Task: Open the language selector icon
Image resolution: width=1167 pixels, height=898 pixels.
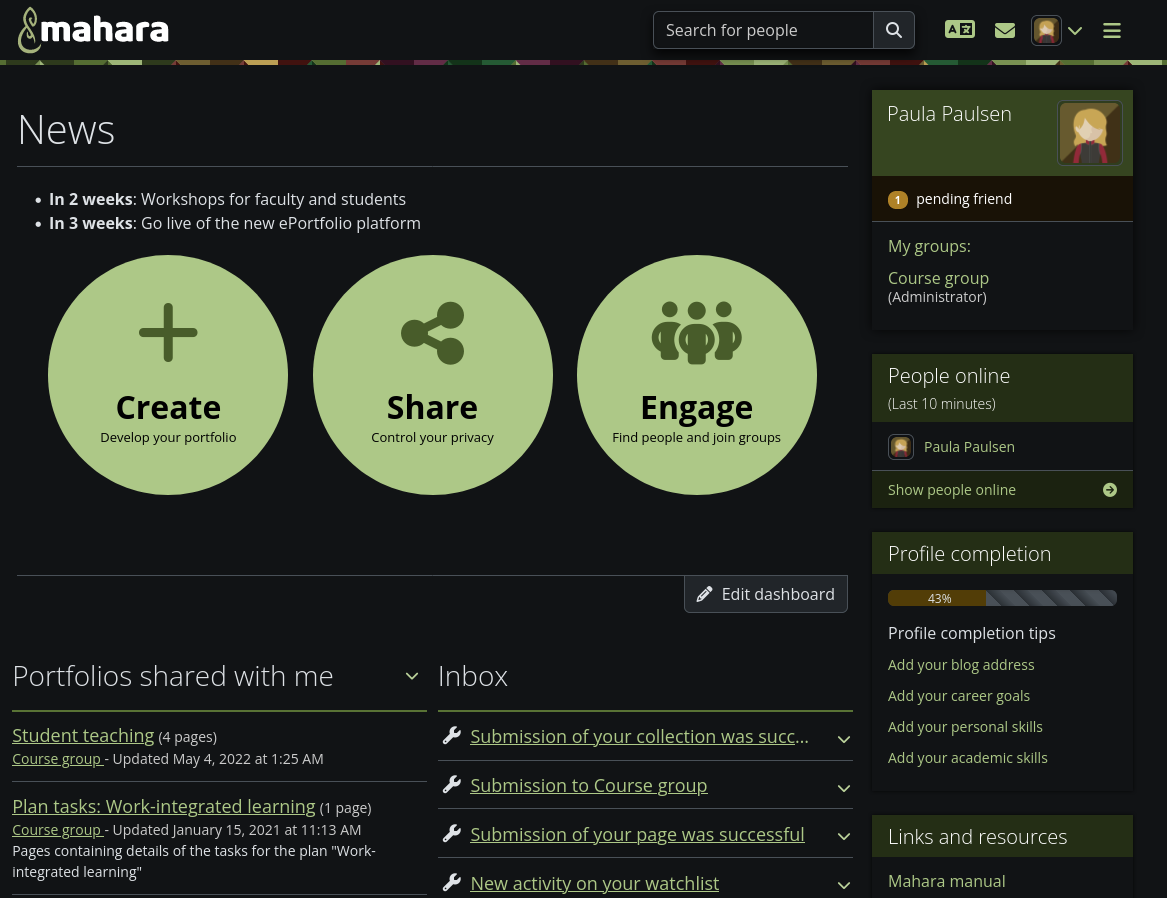Action: 959,30
